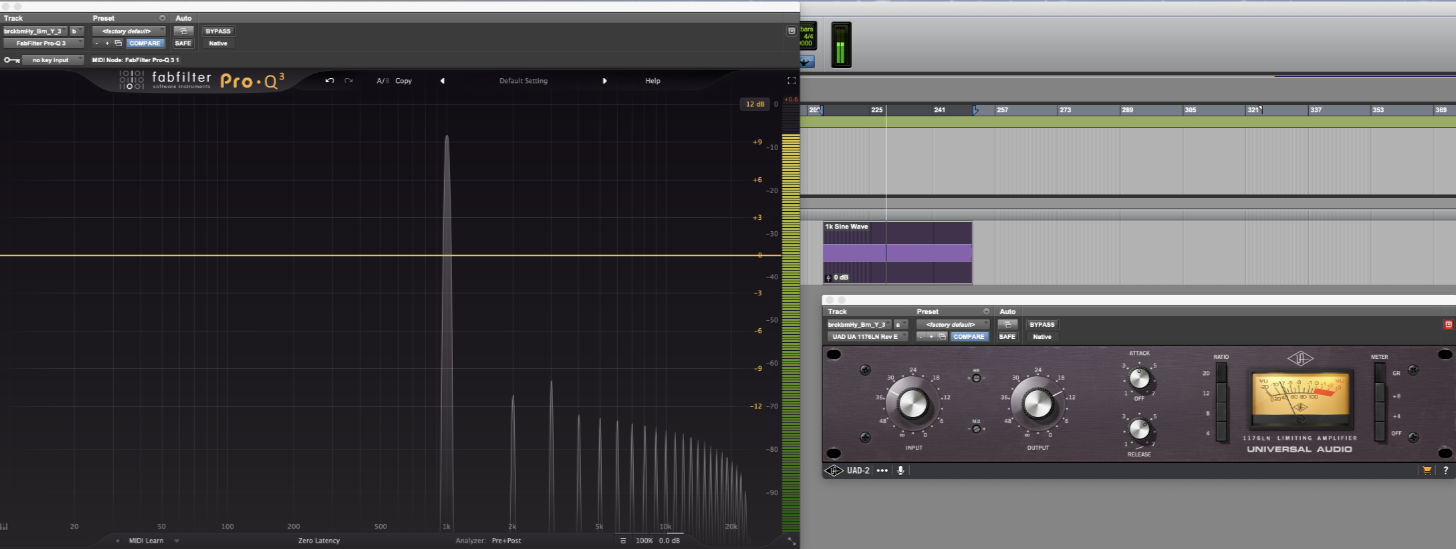
Task: Open UAD plugin help question mark
Action: (x=1444, y=470)
